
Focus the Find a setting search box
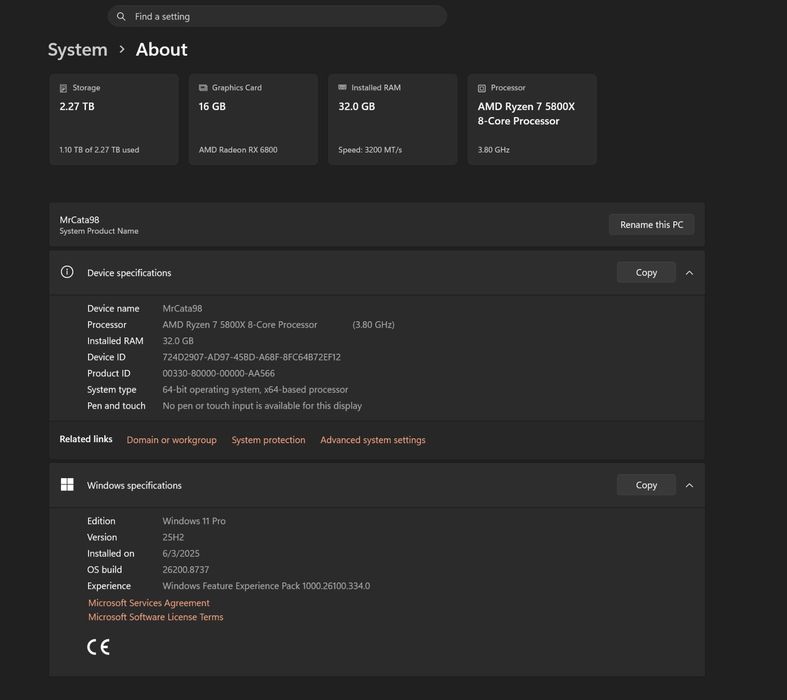[x=277, y=17]
